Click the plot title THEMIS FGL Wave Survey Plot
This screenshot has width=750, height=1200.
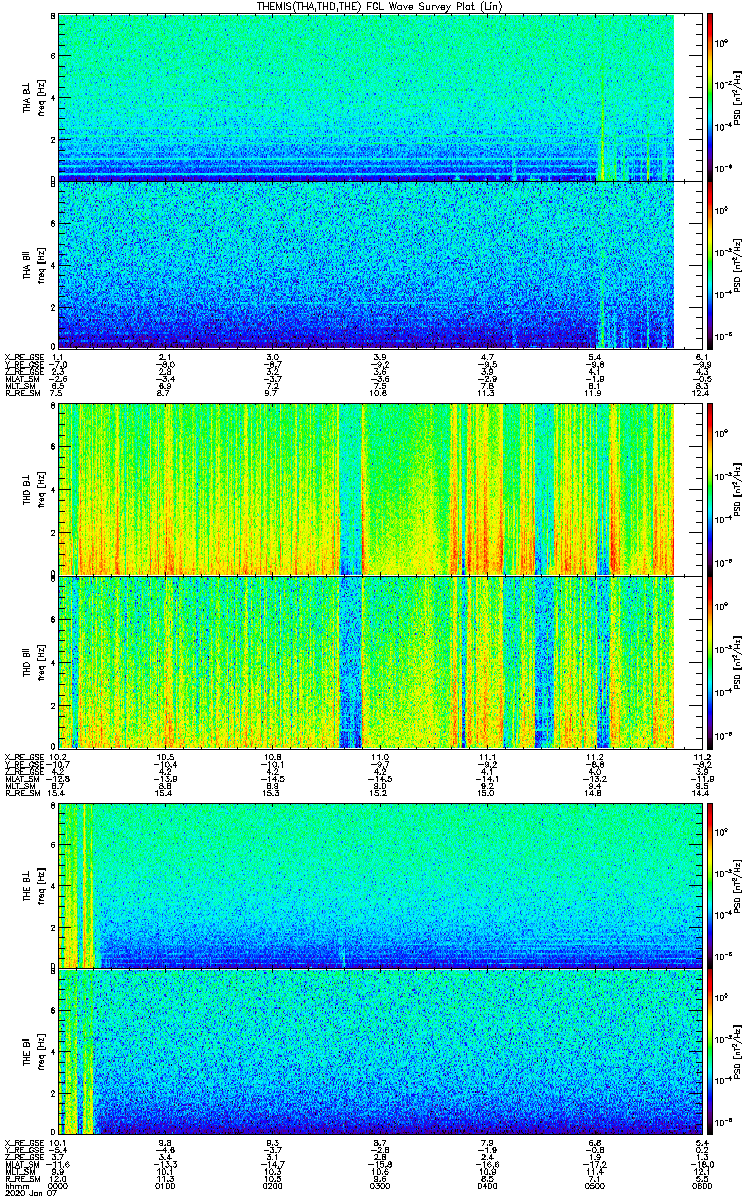coord(379,6)
